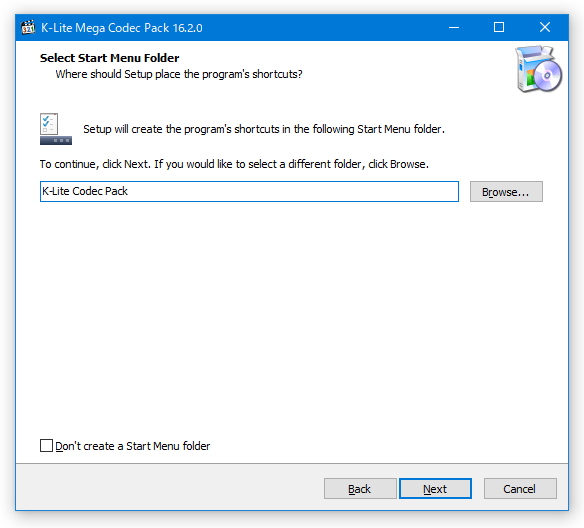Image resolution: width=584 pixels, height=528 pixels.
Task: Click the "Where should Setup place" subtitle
Action: click(179, 74)
